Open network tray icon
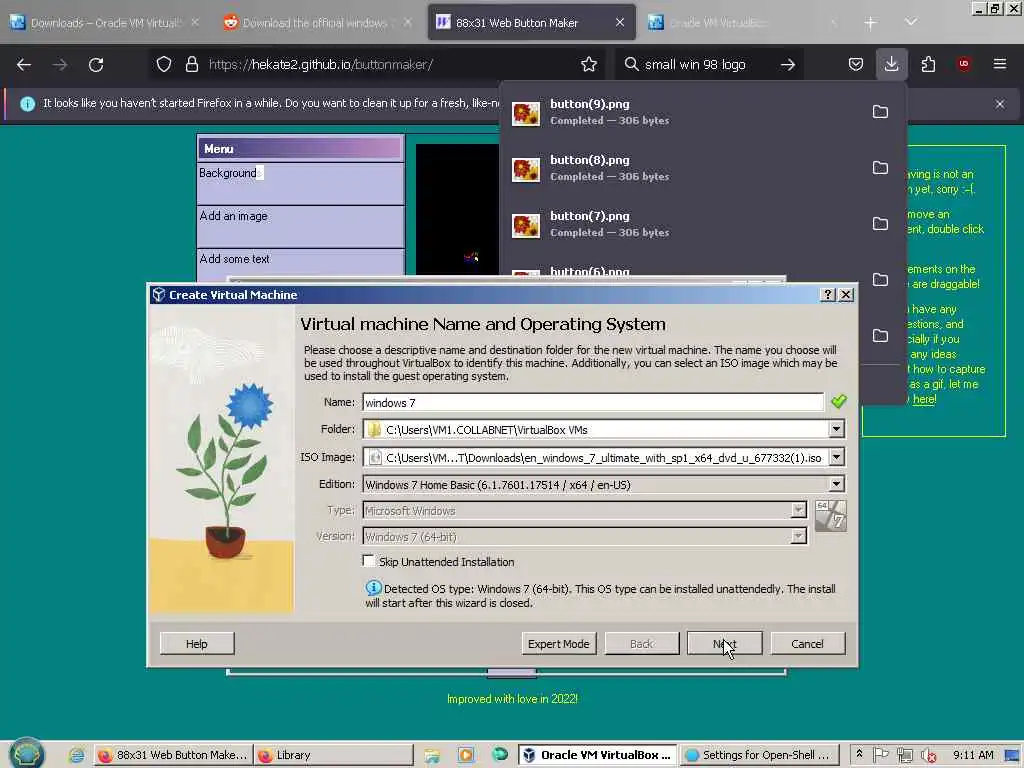The height and width of the screenshot is (768, 1024). [x=904, y=755]
